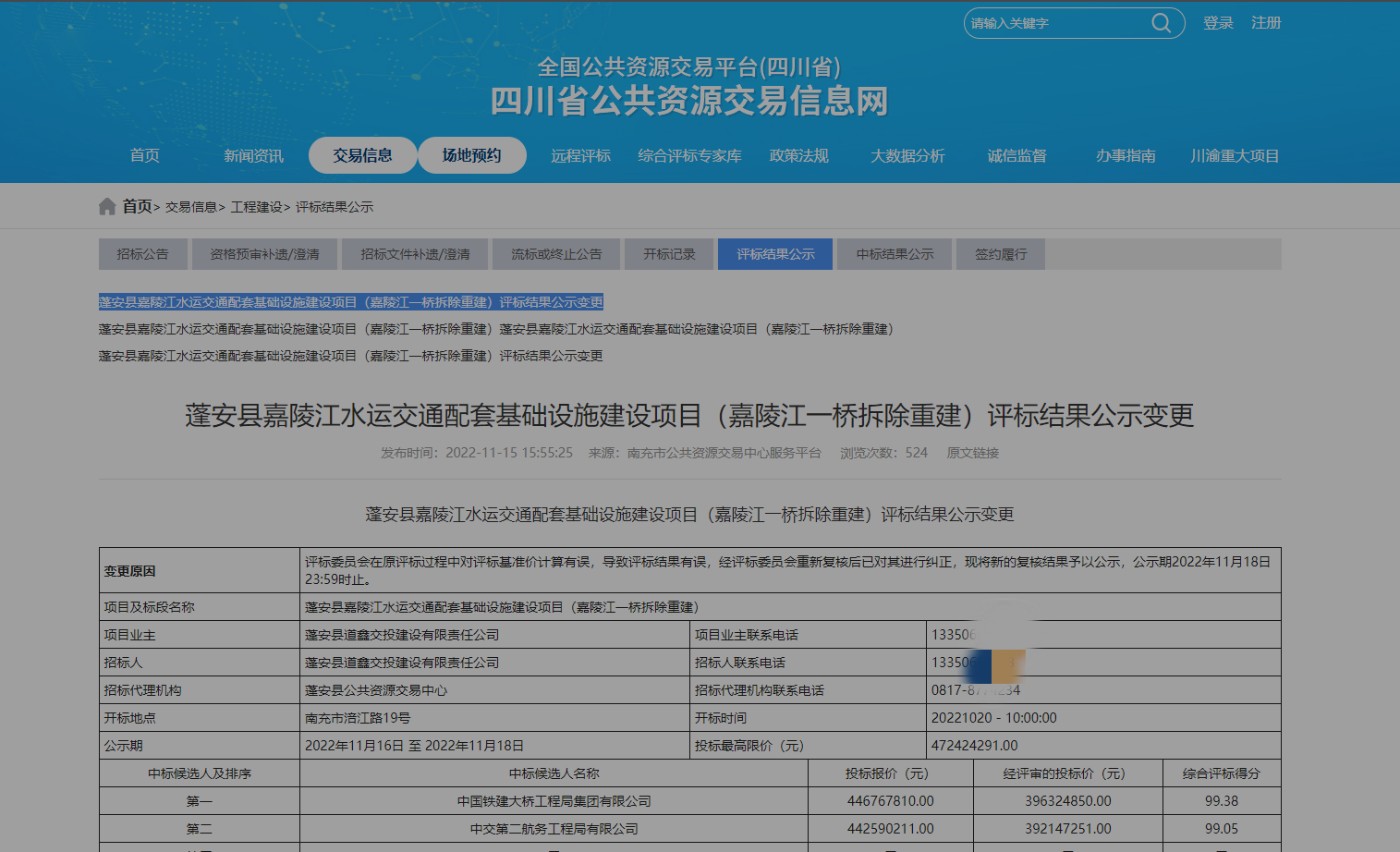The height and width of the screenshot is (852, 1400).
Task: Focus the keyword search input field
Action: pyautogui.click(x=1058, y=23)
